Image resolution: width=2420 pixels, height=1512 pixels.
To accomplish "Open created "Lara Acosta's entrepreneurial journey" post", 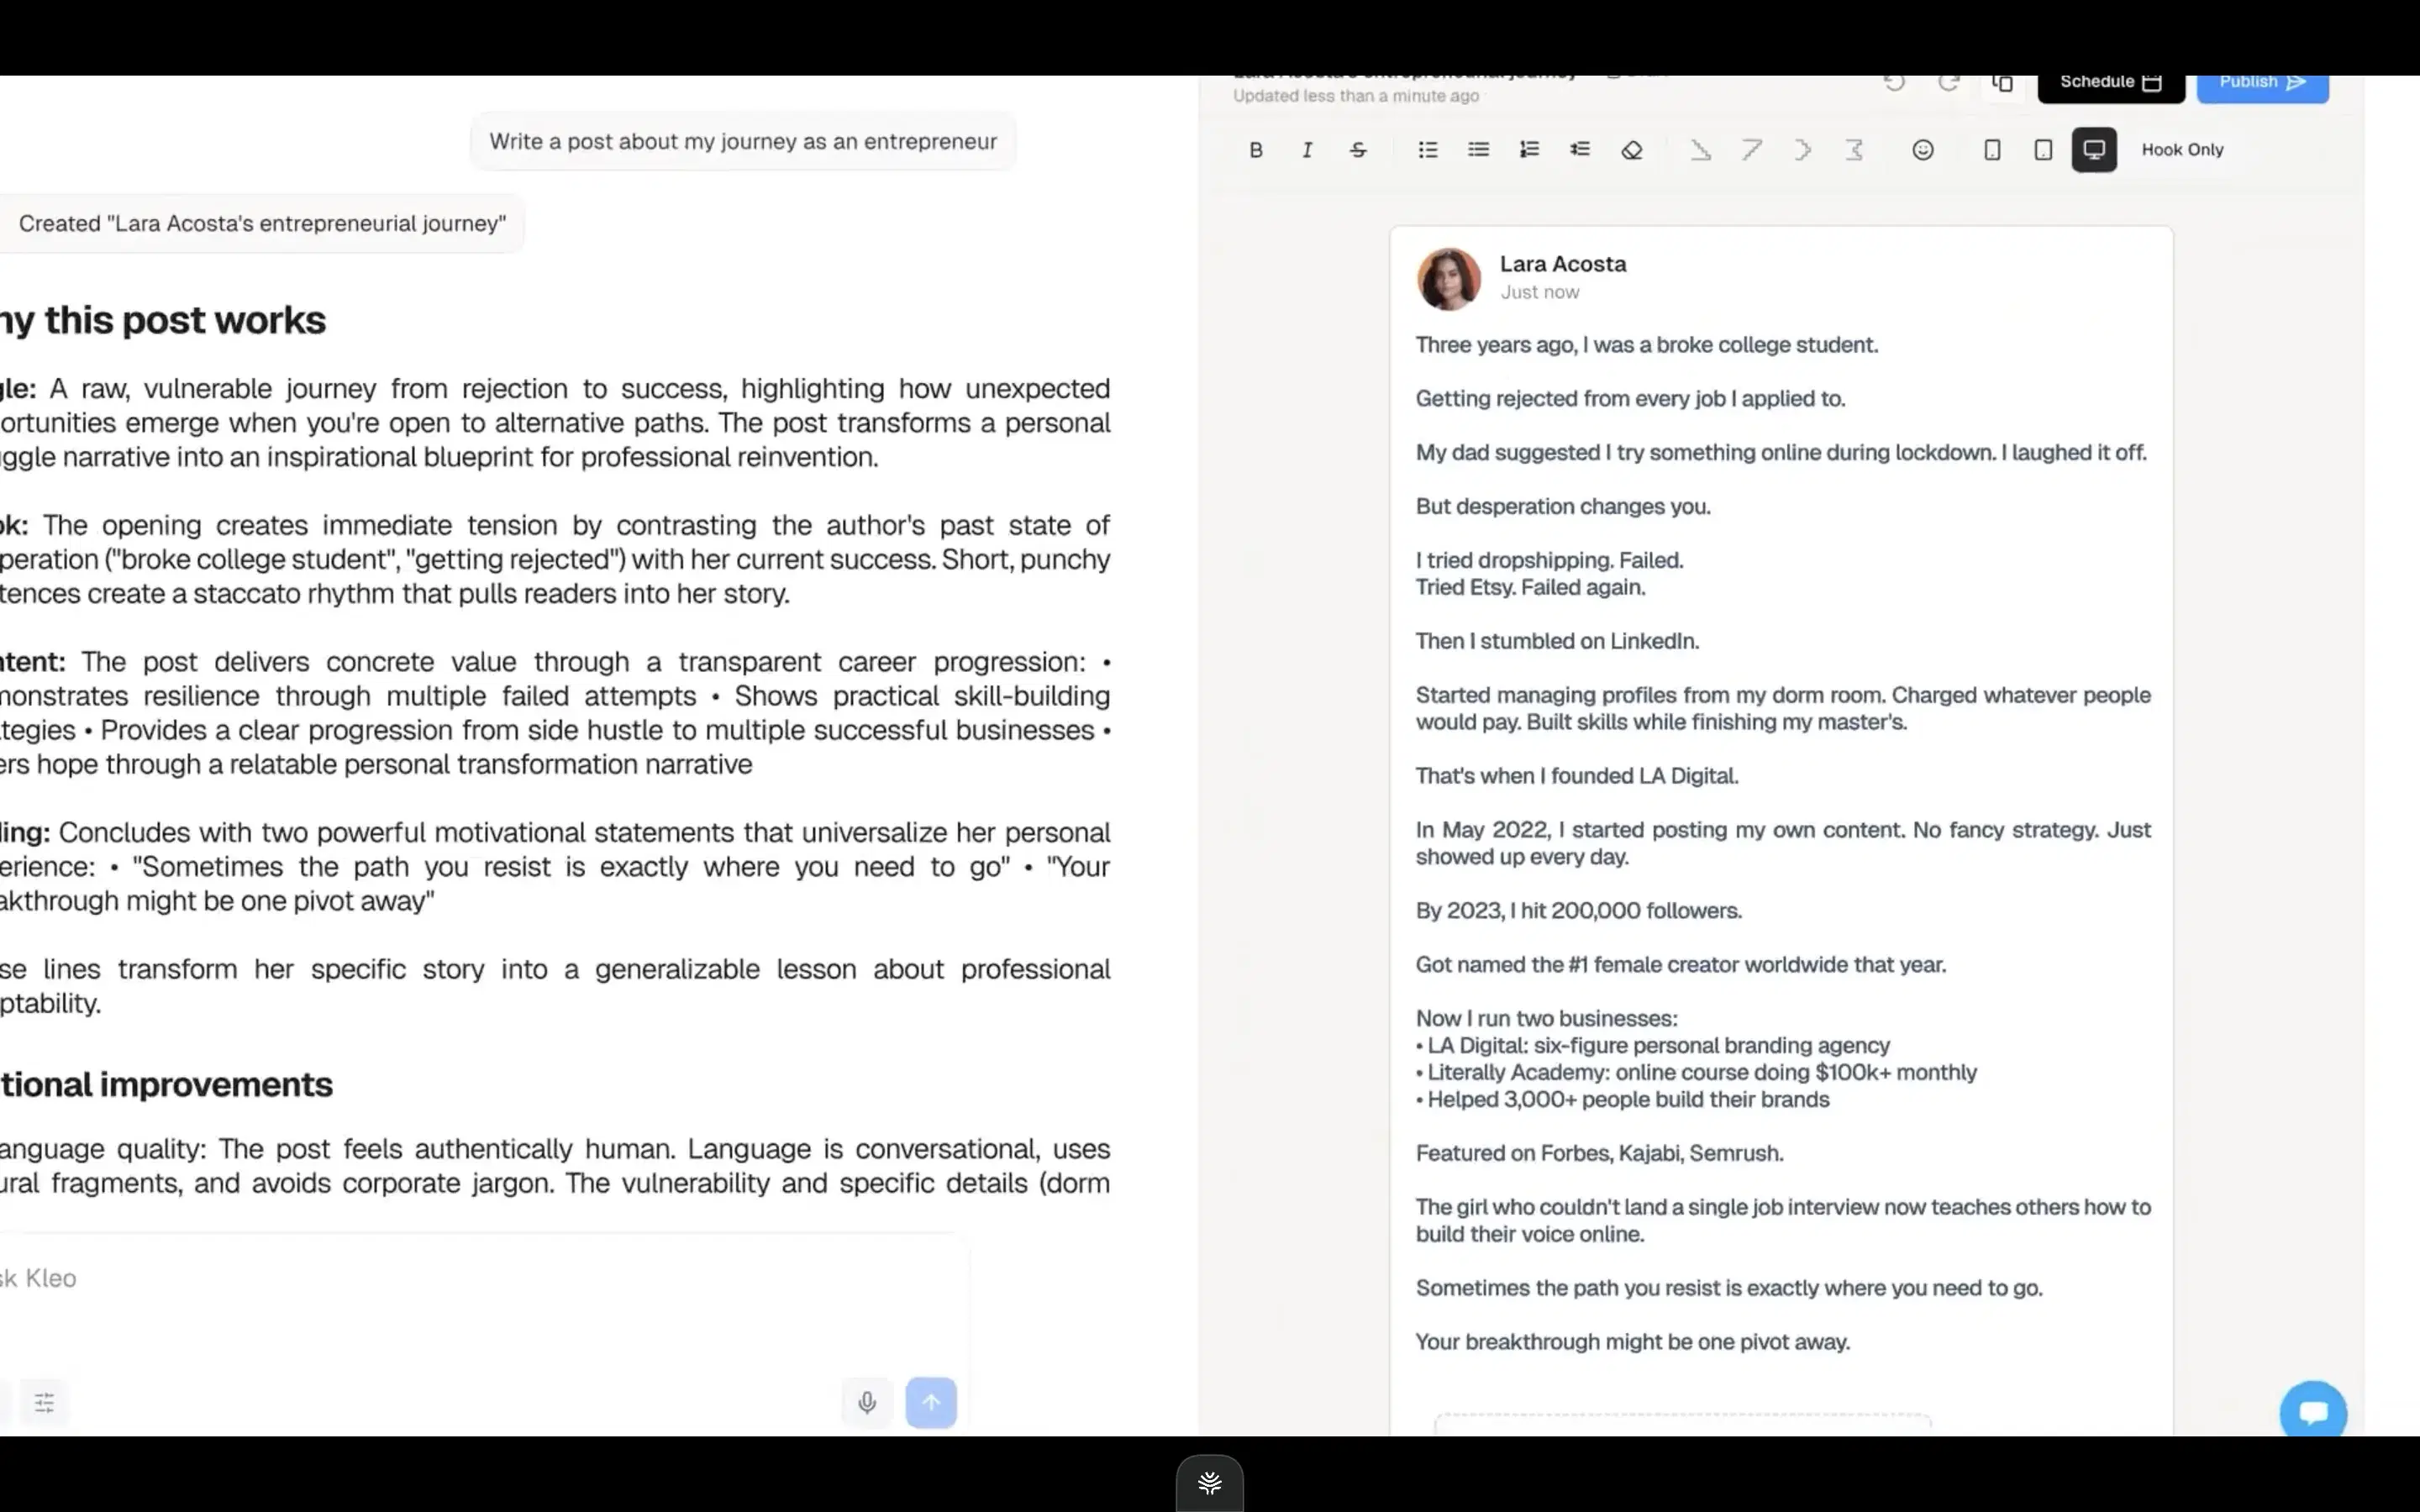I will point(262,224).
